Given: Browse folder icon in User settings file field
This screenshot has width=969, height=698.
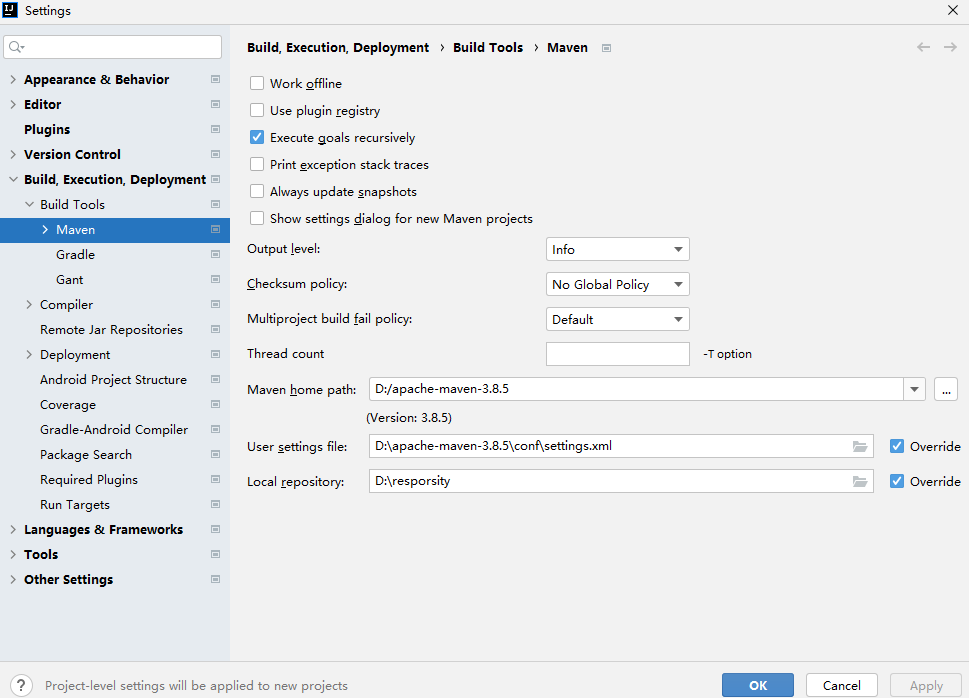Looking at the screenshot, I should (x=860, y=446).
